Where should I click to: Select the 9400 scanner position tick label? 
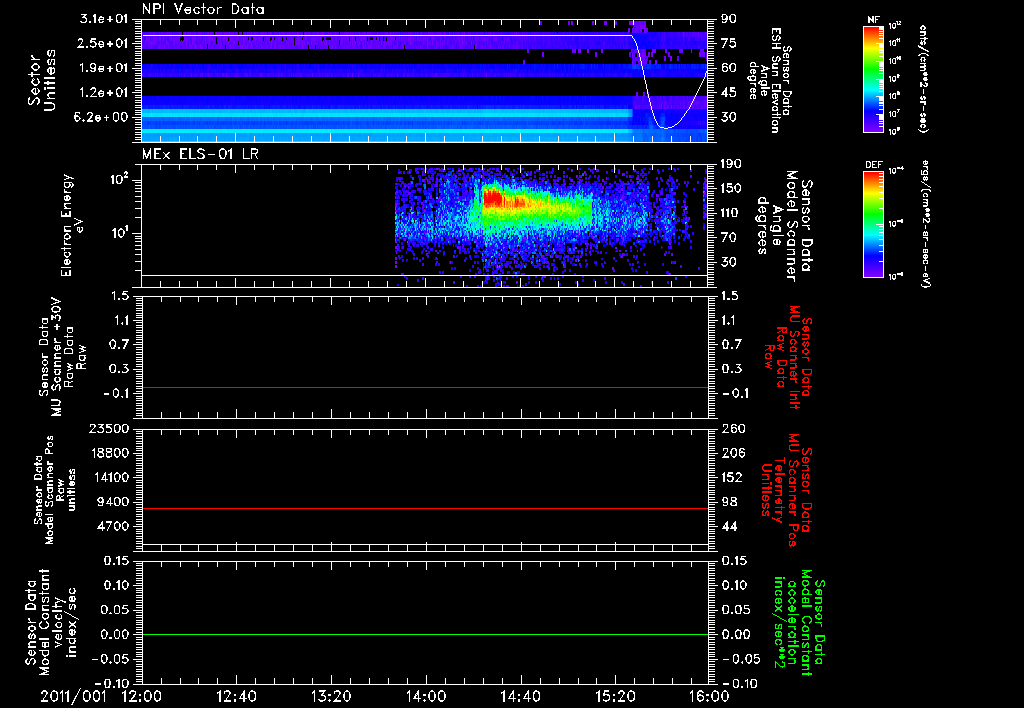[112, 502]
